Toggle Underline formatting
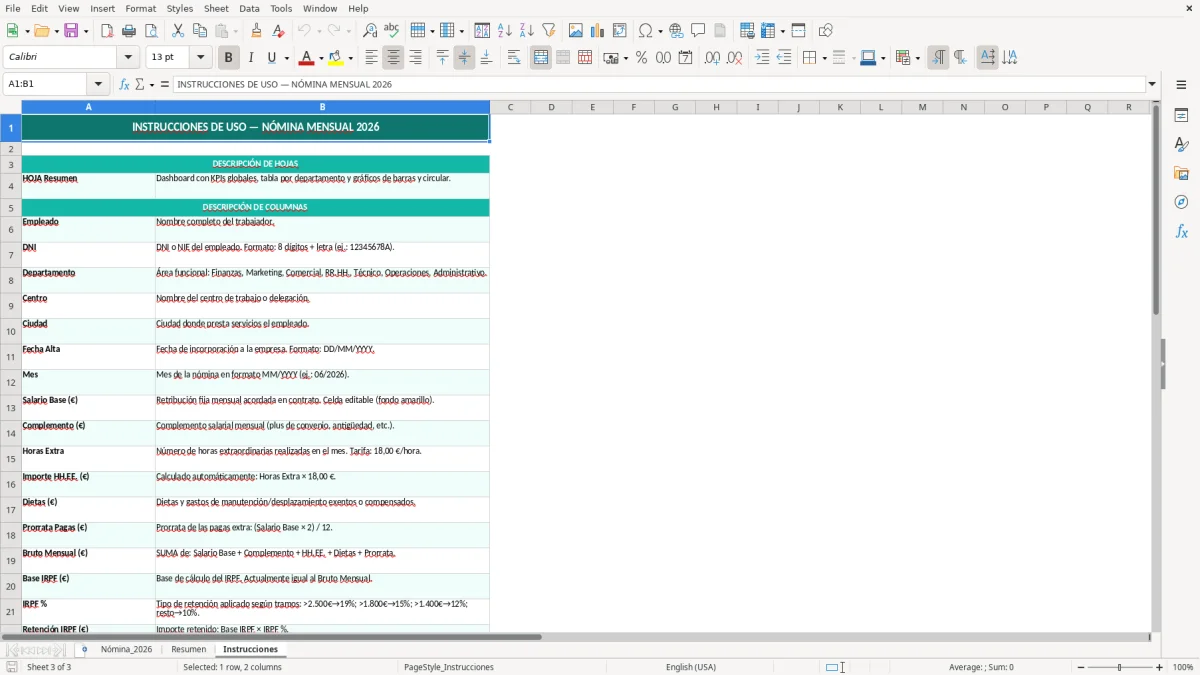The height and width of the screenshot is (675, 1200). tap(272, 58)
